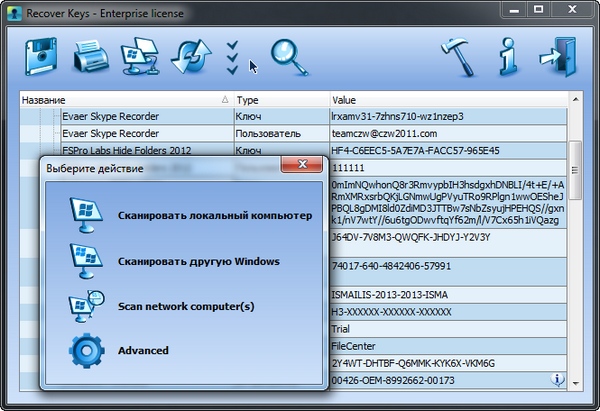This screenshot has height=411, width=600.
Task: Click the Trial value cell
Action: pos(448,329)
